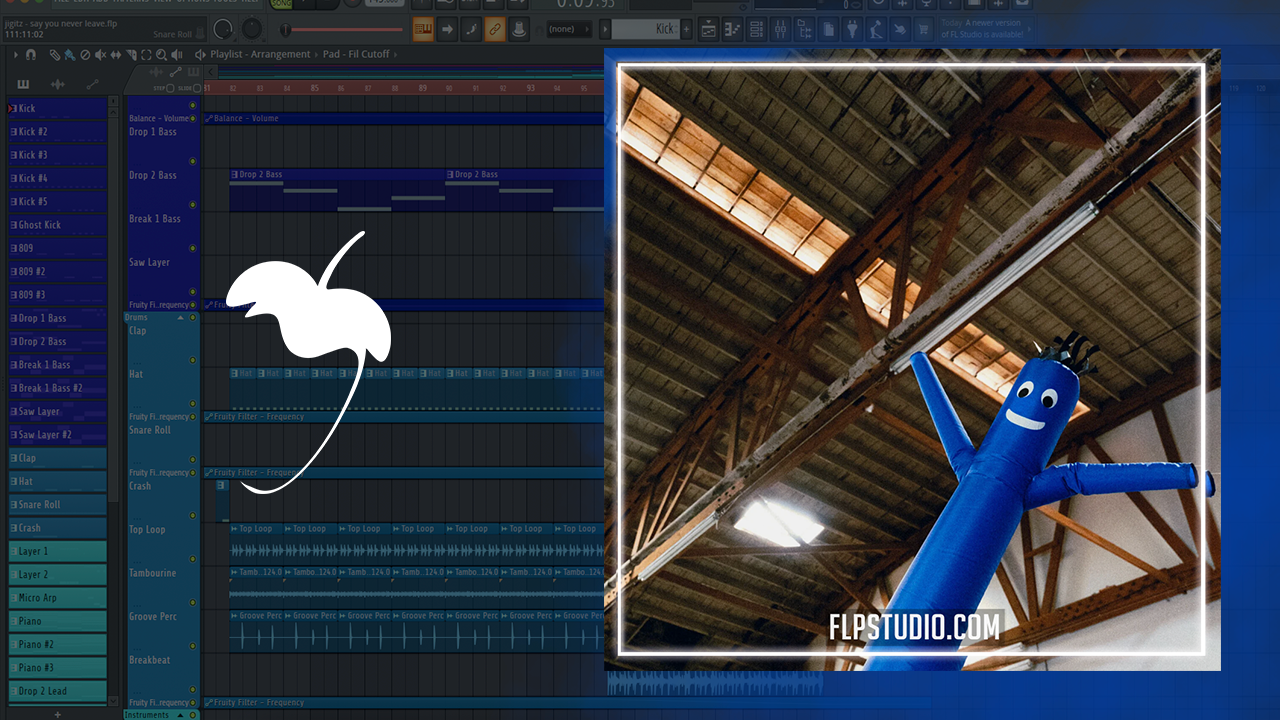
Task: Click bar 89 on the timeline ruler
Action: click(x=422, y=88)
